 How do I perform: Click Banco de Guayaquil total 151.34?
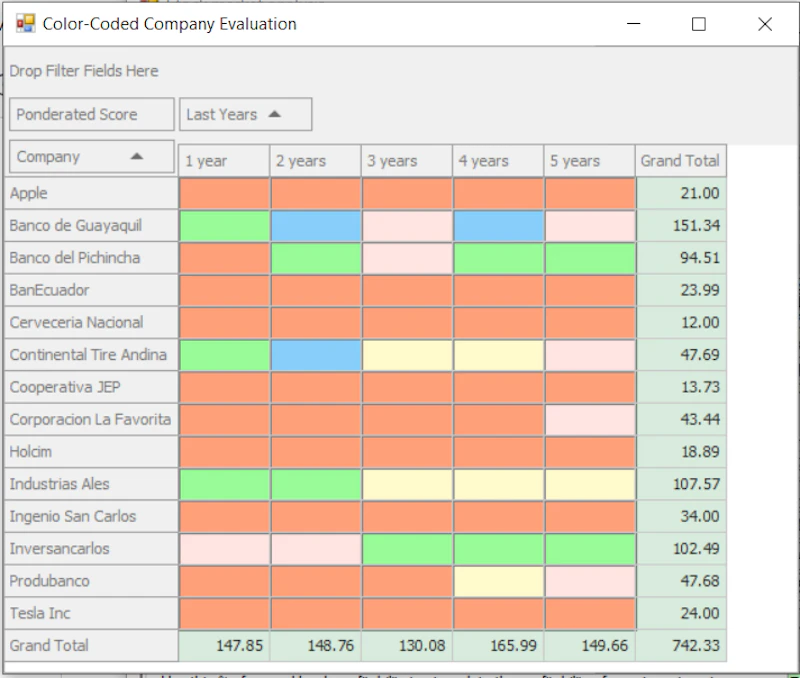click(x=681, y=225)
